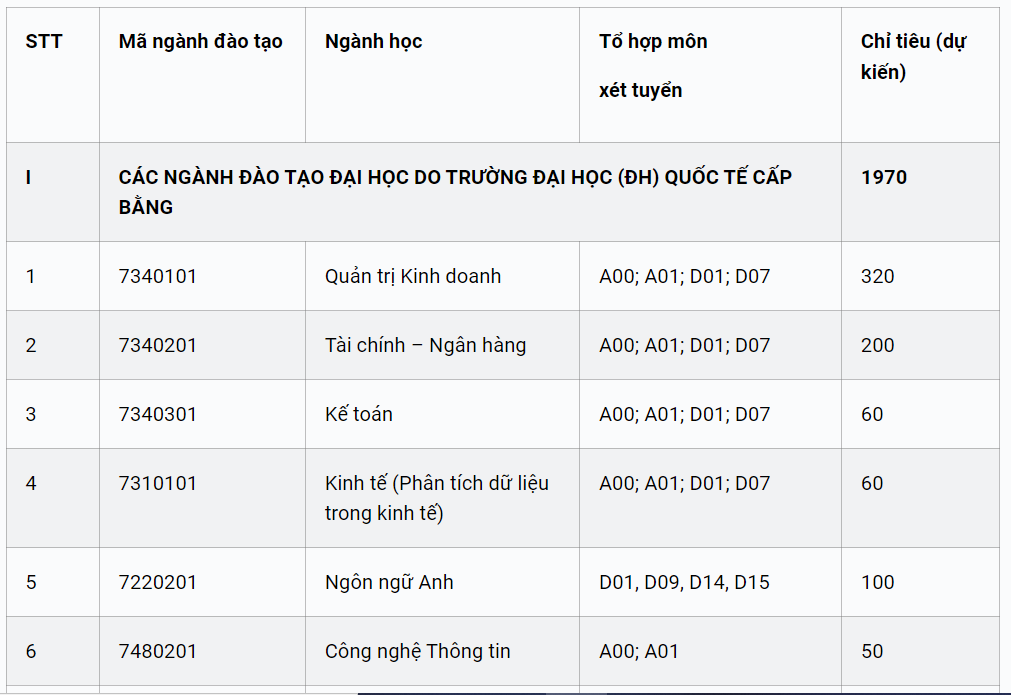Viewport: 1011px width, 695px height.
Task: Select the major code 7340101
Action: coord(157,277)
